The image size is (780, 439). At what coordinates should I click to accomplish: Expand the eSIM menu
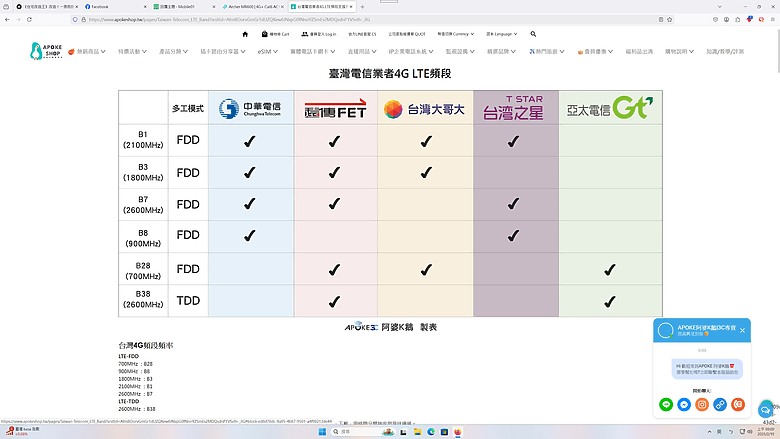pyautogui.click(x=268, y=52)
